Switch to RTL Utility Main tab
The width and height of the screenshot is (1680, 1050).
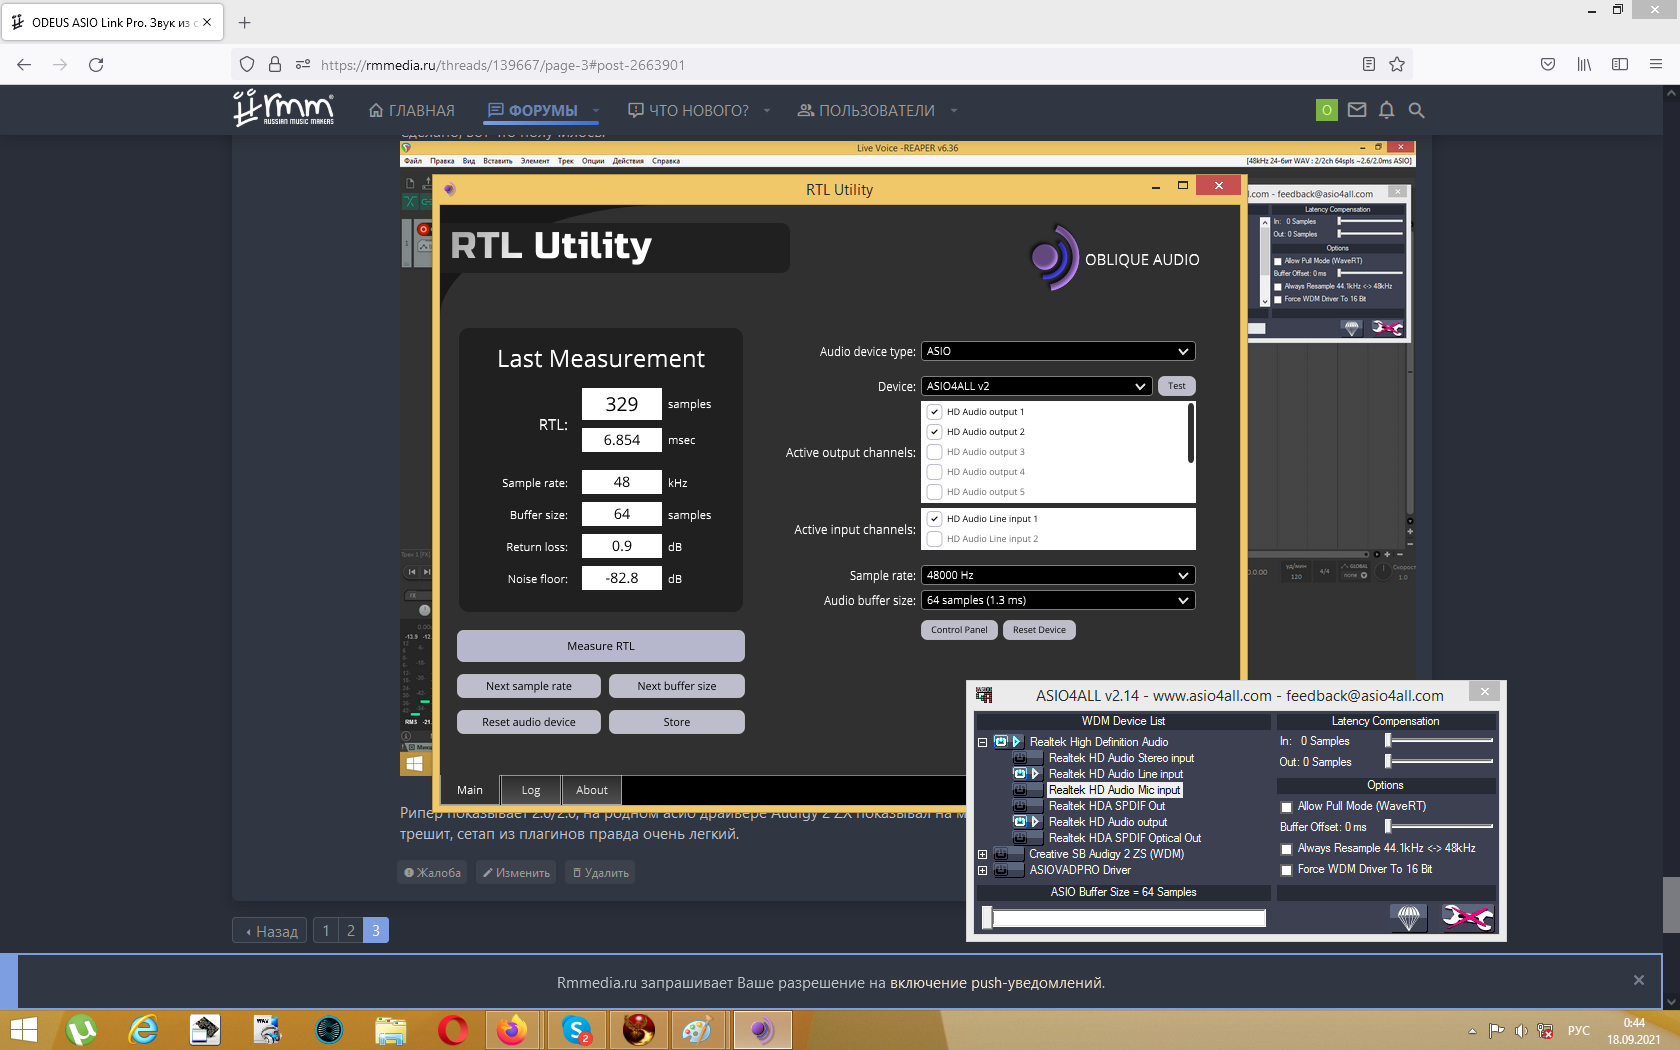click(470, 790)
